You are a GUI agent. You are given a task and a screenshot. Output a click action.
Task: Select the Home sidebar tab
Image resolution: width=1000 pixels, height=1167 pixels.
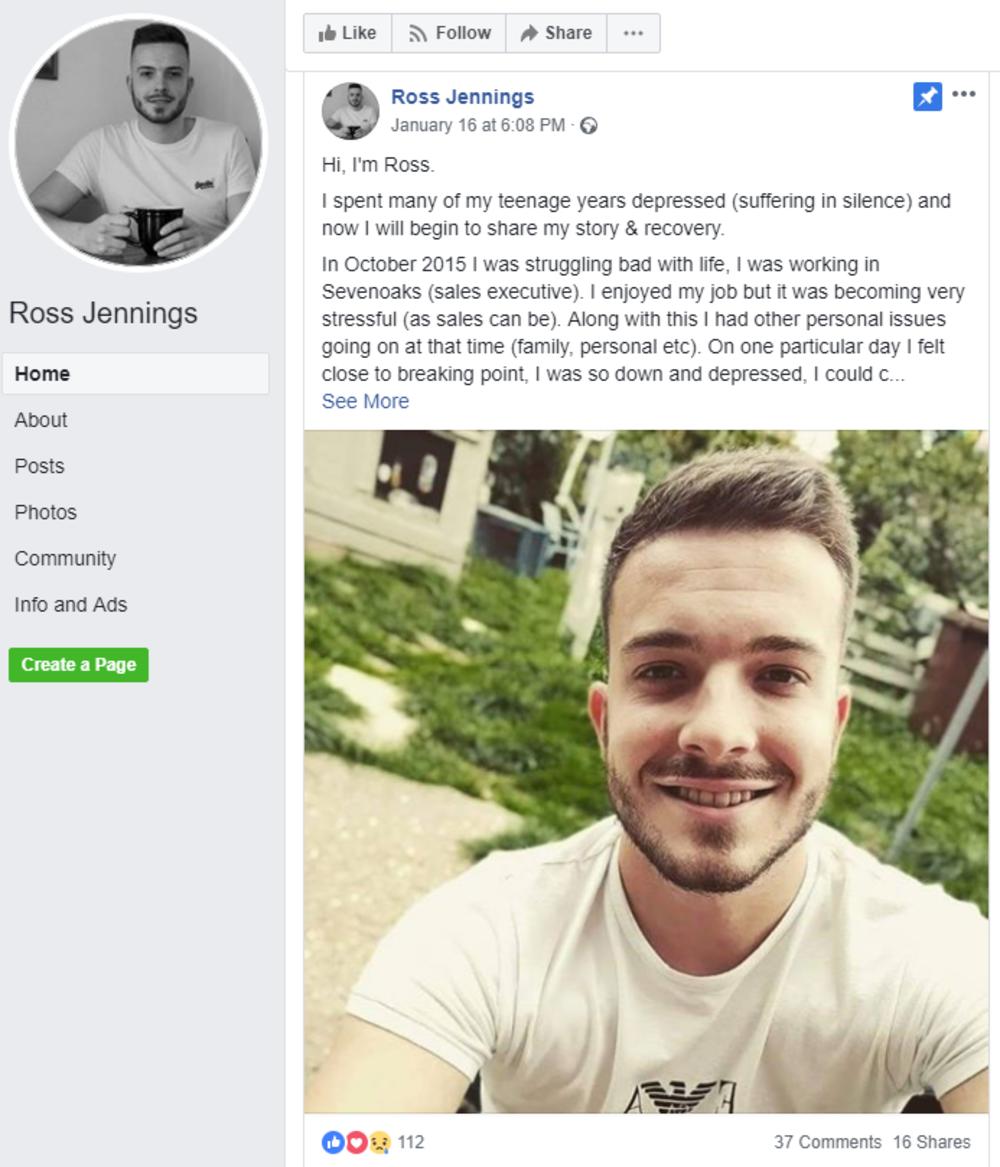[x=135, y=374]
